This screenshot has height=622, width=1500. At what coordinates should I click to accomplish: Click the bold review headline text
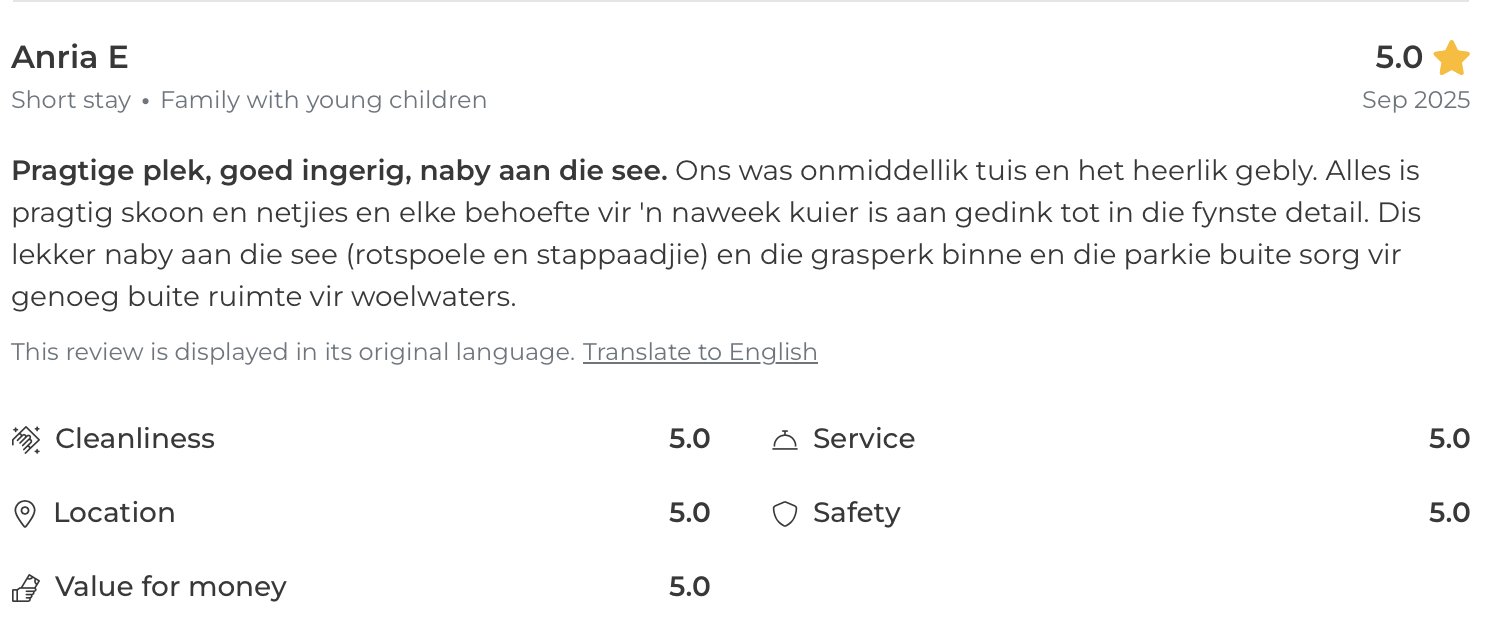(x=339, y=171)
